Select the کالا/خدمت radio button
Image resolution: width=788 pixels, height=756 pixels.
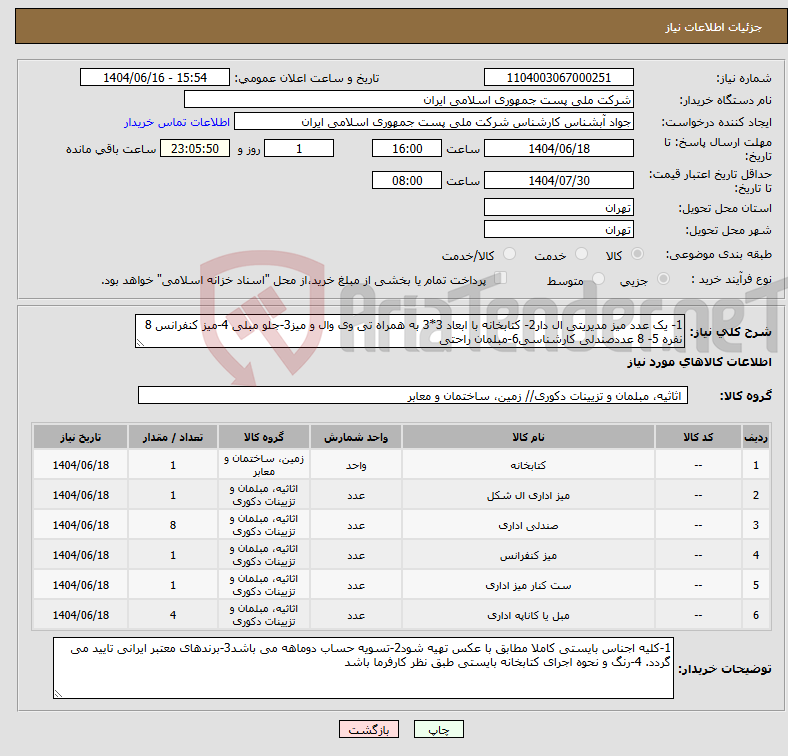(x=510, y=254)
